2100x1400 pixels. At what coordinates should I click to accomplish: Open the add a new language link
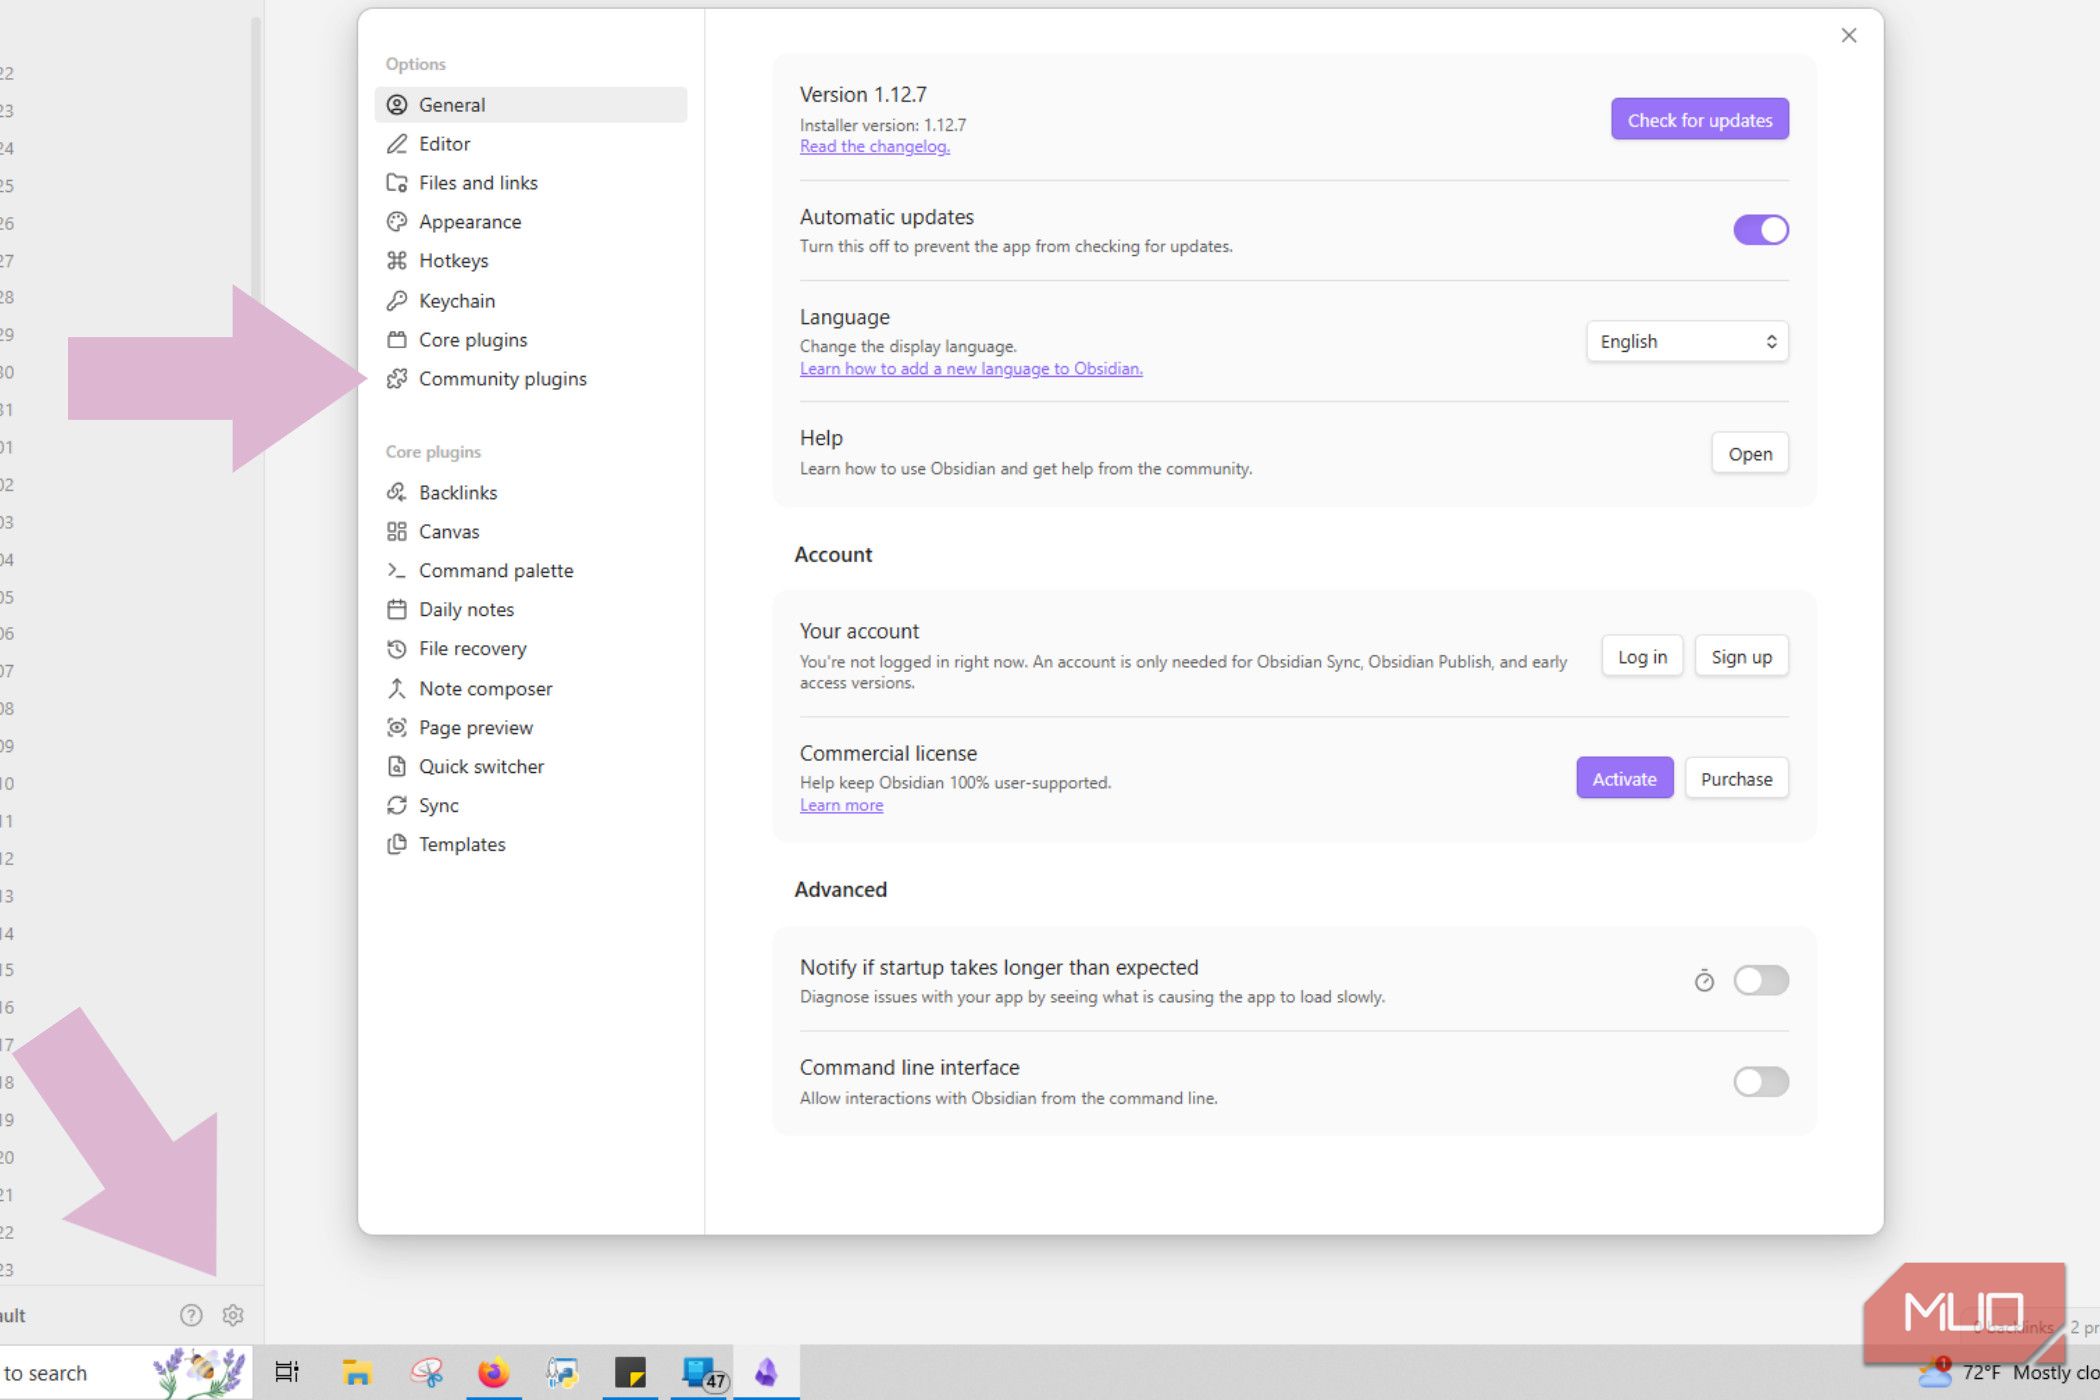[x=971, y=369]
